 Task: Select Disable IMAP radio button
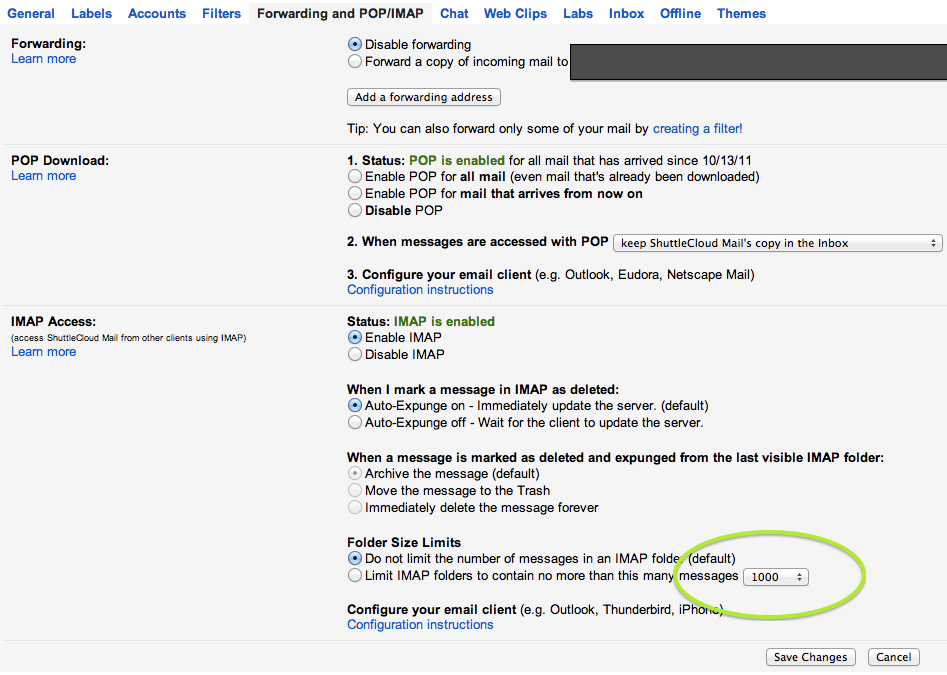pos(355,355)
